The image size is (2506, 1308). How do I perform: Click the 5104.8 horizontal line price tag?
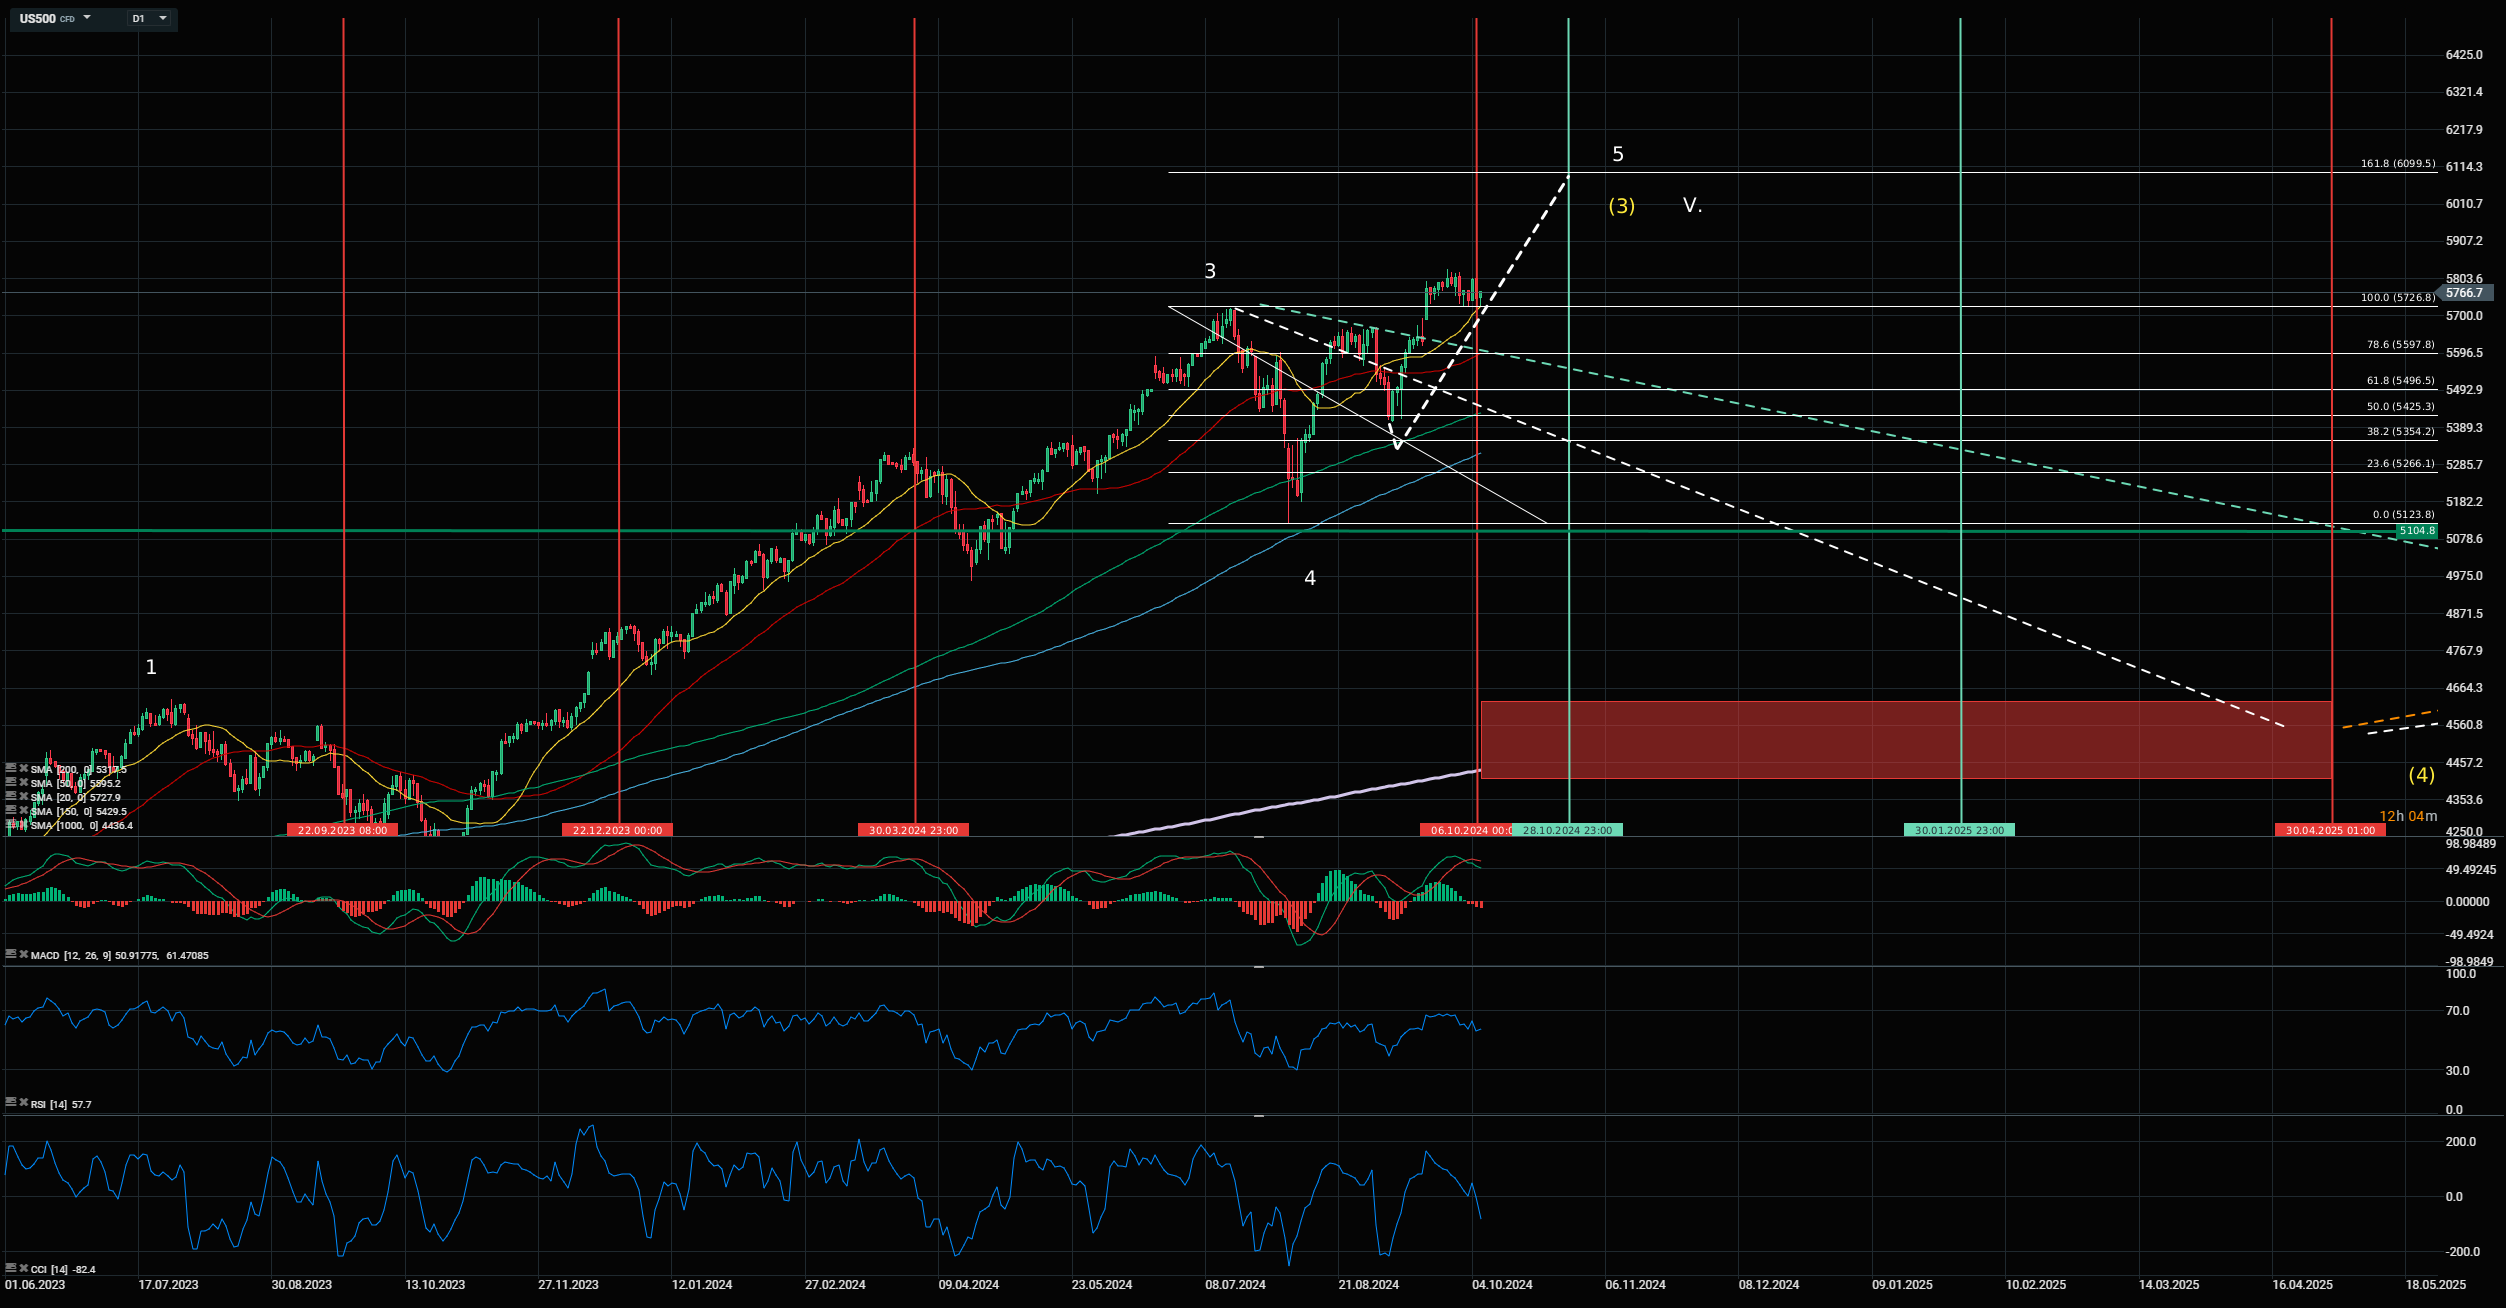pyautogui.click(x=2417, y=531)
